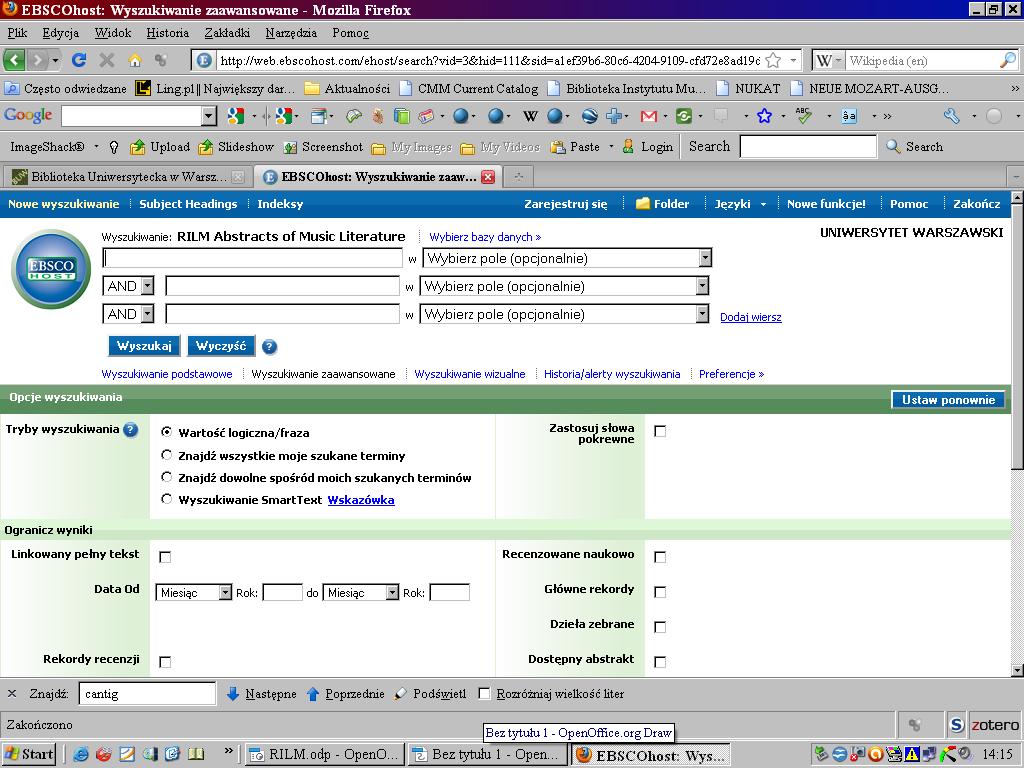Screen dimensions: 1024x768
Task: Check Dzieła zebrane checkbox
Action: (x=660, y=627)
